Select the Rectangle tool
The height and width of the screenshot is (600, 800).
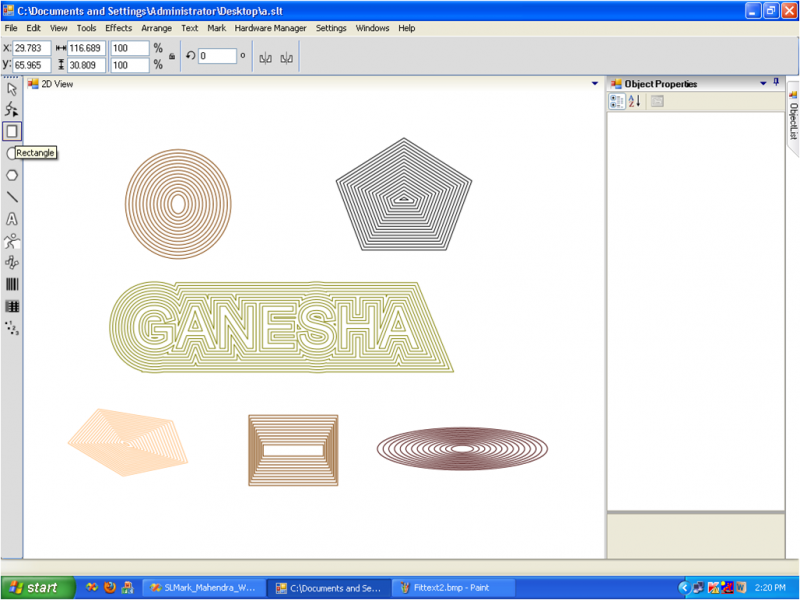tap(12, 131)
